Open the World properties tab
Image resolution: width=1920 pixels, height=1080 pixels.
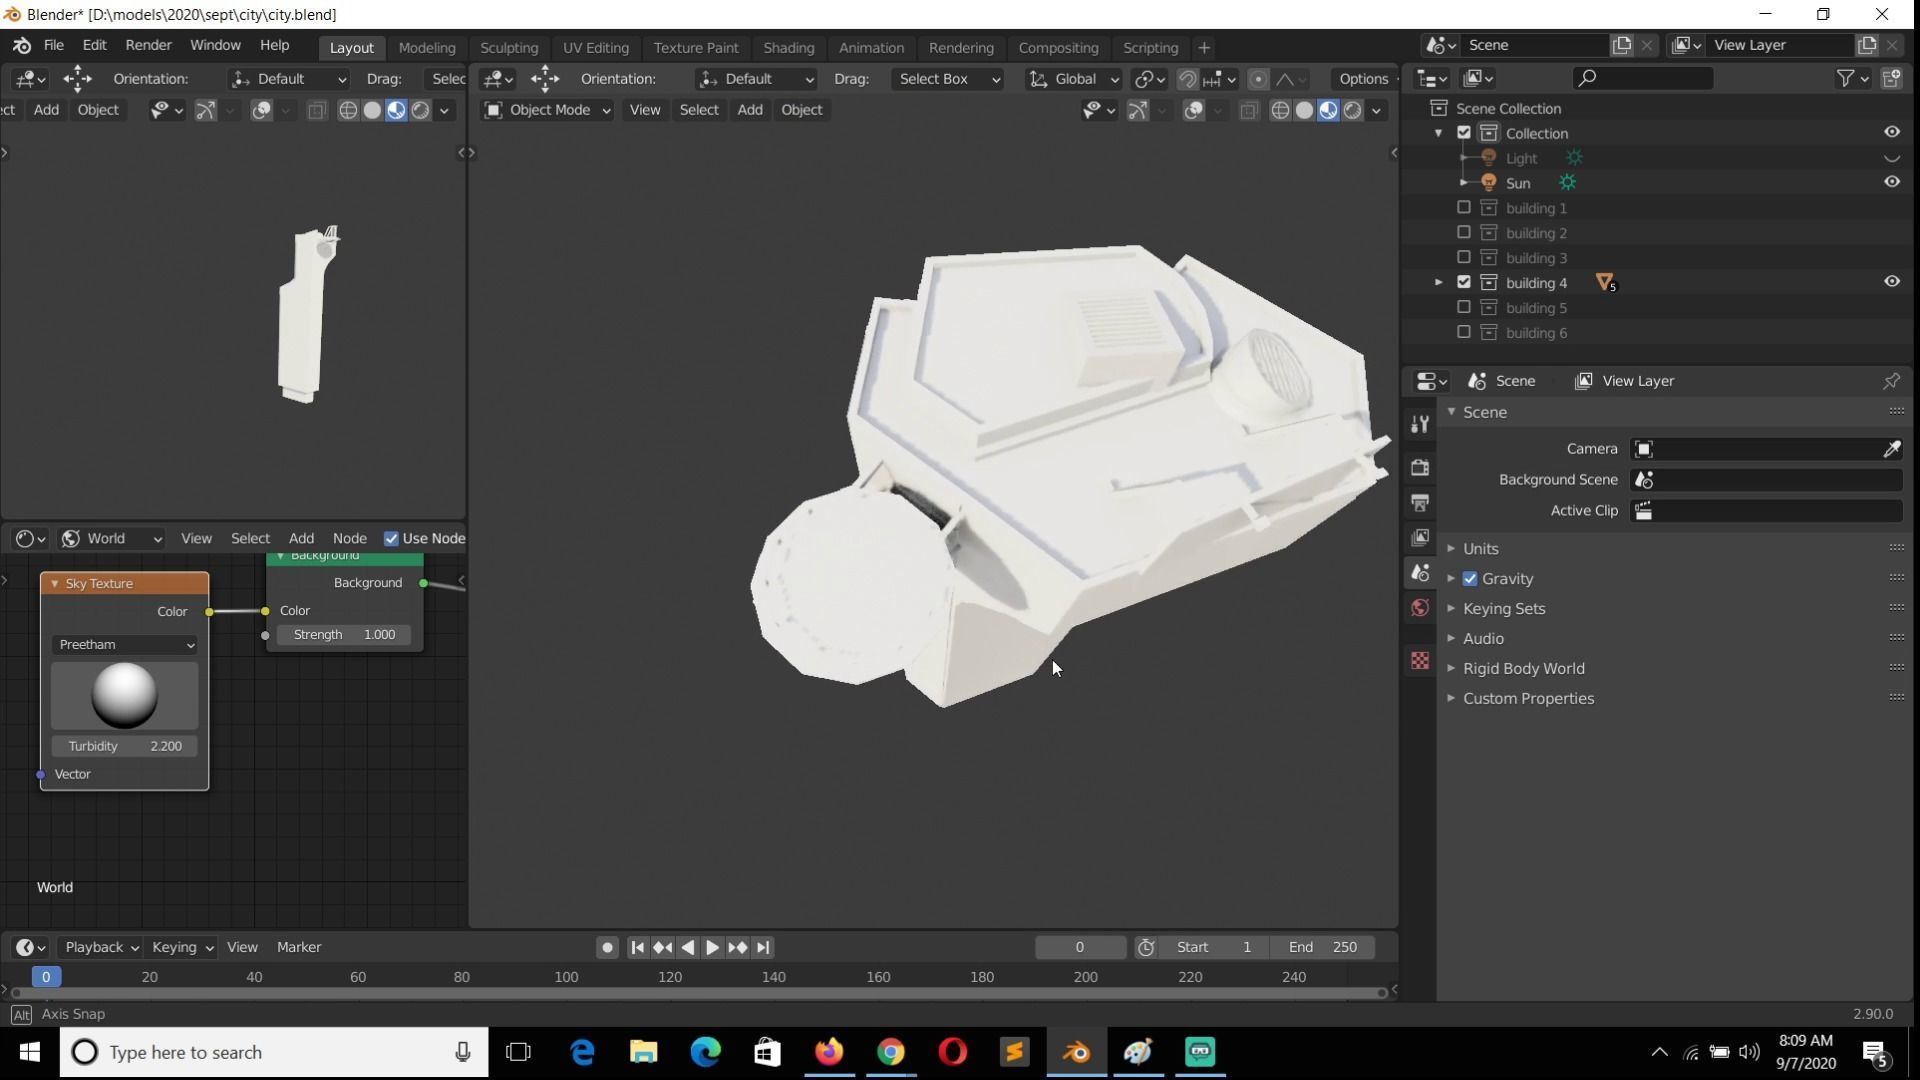[x=1420, y=608]
